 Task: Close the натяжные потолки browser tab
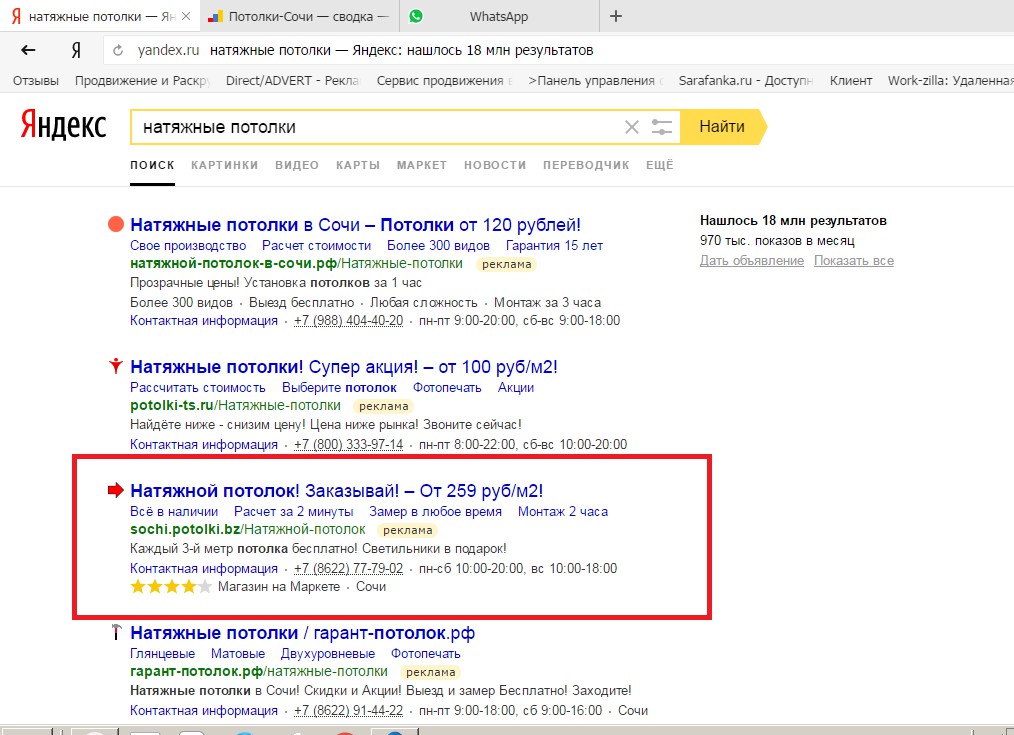pos(186,16)
